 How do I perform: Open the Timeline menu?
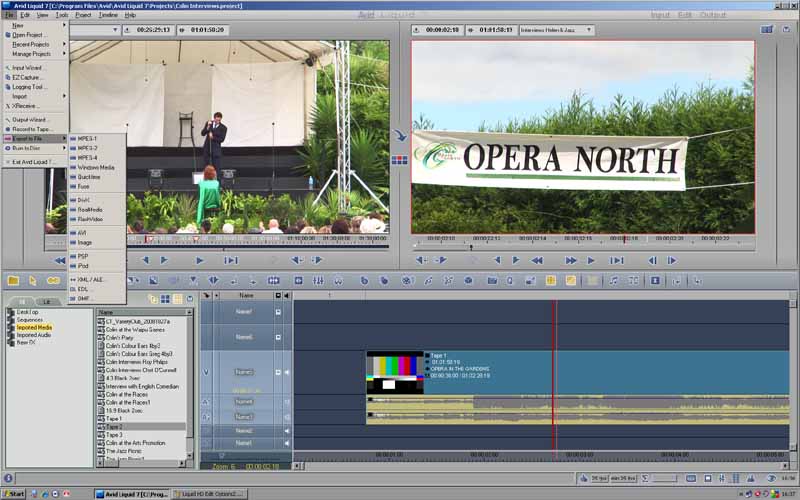108,15
